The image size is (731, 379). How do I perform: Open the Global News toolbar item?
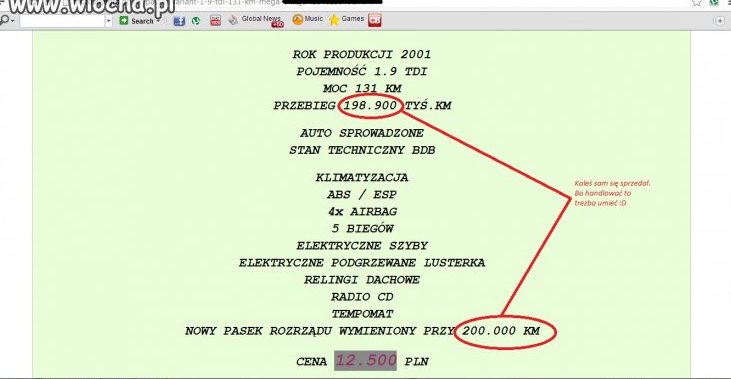[x=255, y=20]
